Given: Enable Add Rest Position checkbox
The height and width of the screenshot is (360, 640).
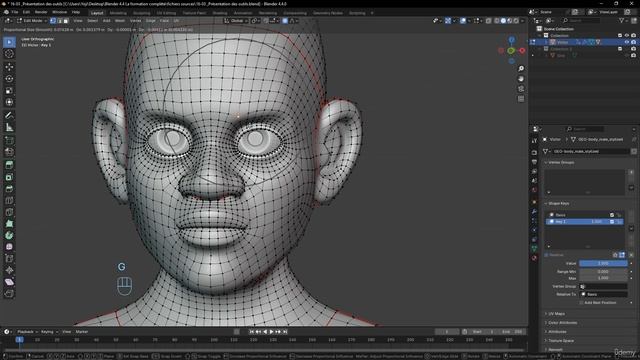Looking at the screenshot, I should (x=581, y=303).
